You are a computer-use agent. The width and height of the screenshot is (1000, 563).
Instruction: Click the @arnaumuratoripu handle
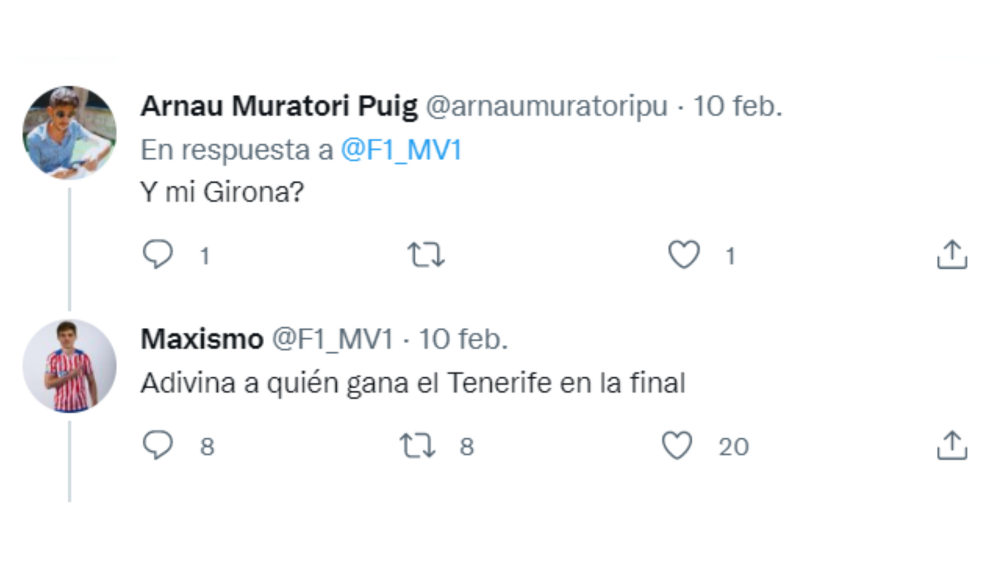547,107
